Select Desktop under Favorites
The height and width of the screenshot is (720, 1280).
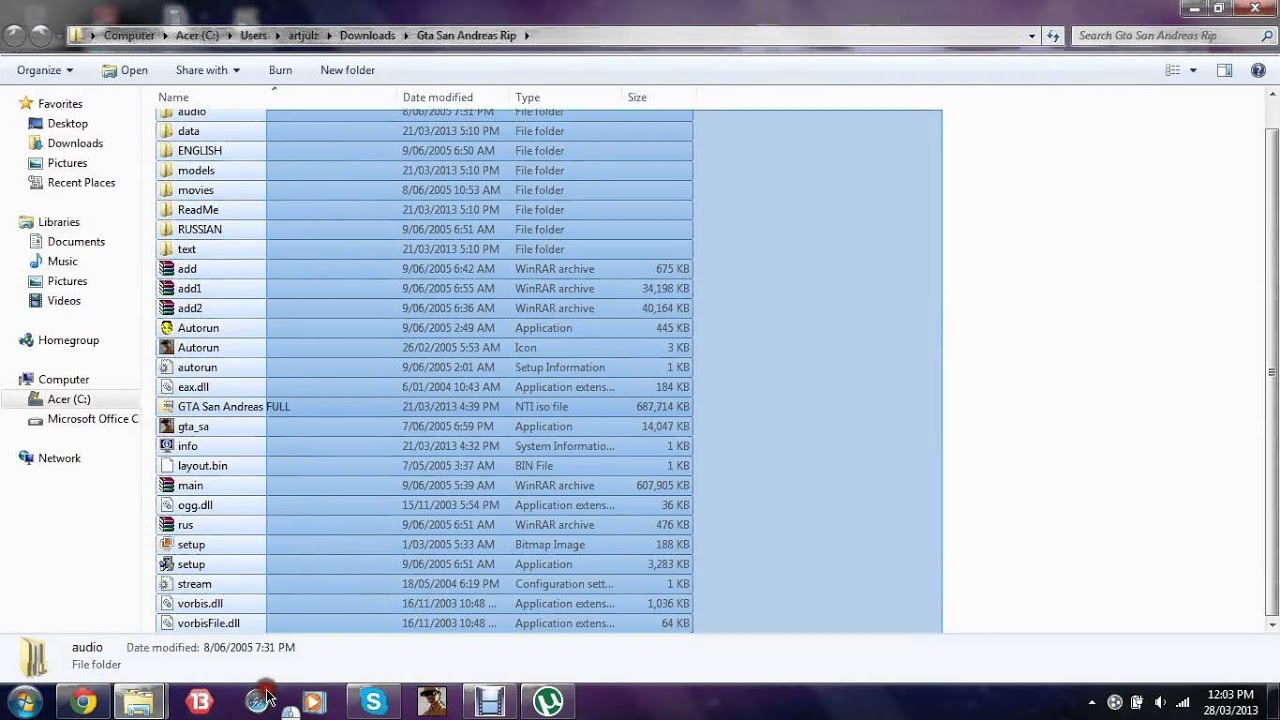click(x=68, y=124)
